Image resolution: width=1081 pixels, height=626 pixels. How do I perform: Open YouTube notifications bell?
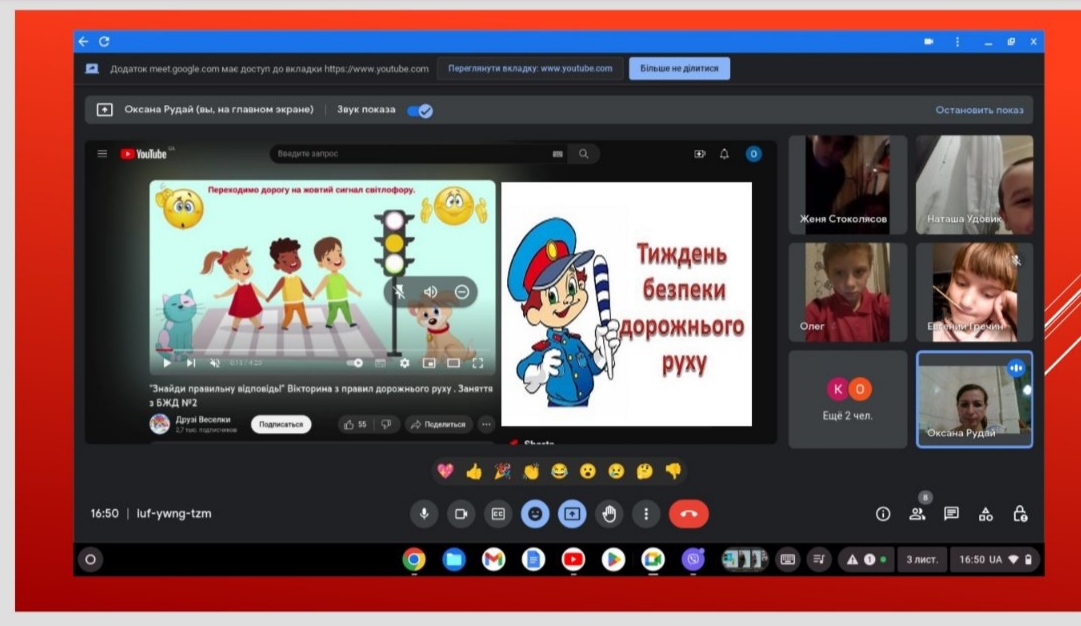point(724,154)
